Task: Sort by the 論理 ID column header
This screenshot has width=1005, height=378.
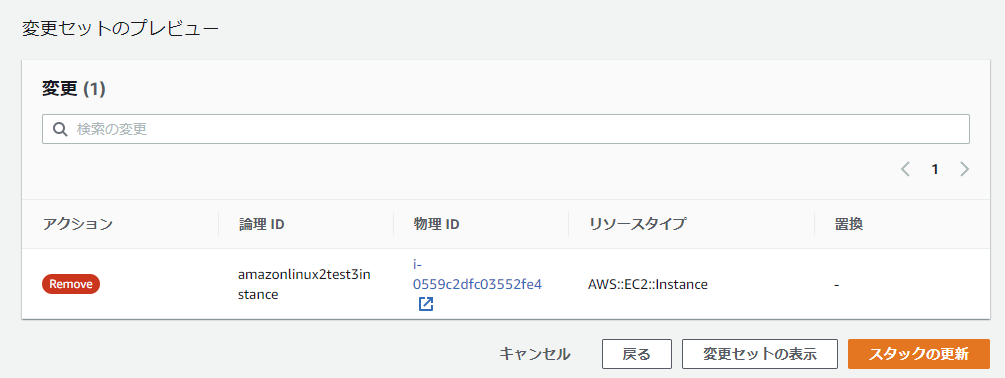Action: coord(261,224)
